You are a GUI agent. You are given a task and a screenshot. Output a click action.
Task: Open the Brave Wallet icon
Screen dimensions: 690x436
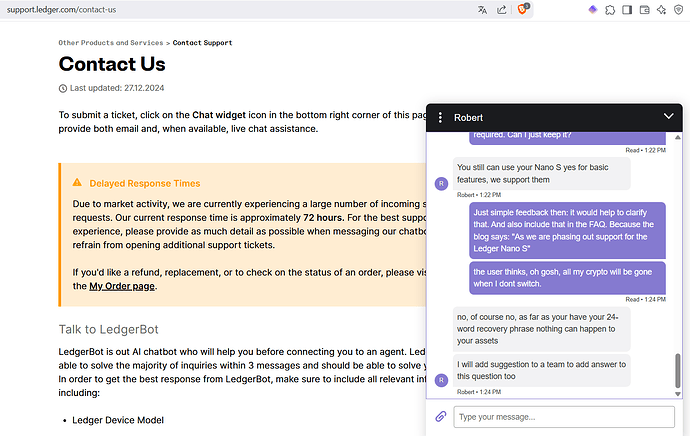[x=644, y=10]
